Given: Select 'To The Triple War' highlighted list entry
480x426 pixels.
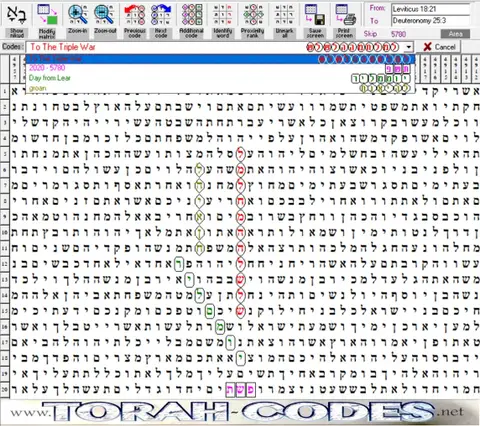Looking at the screenshot, I should (x=220, y=59).
